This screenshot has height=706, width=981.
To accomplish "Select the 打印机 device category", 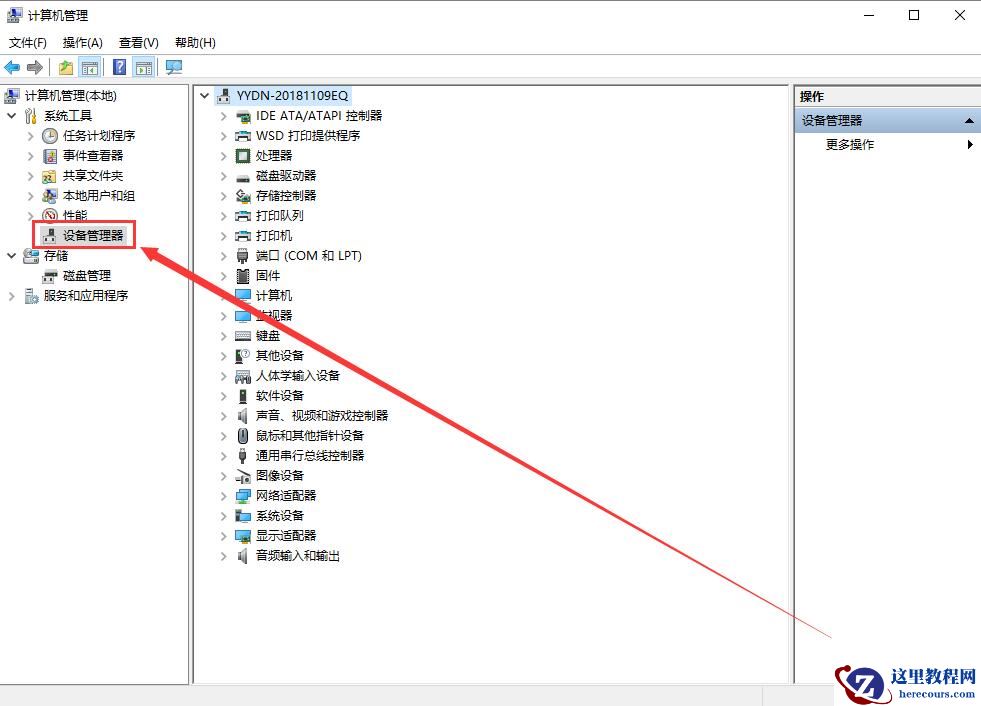I will tap(274, 236).
